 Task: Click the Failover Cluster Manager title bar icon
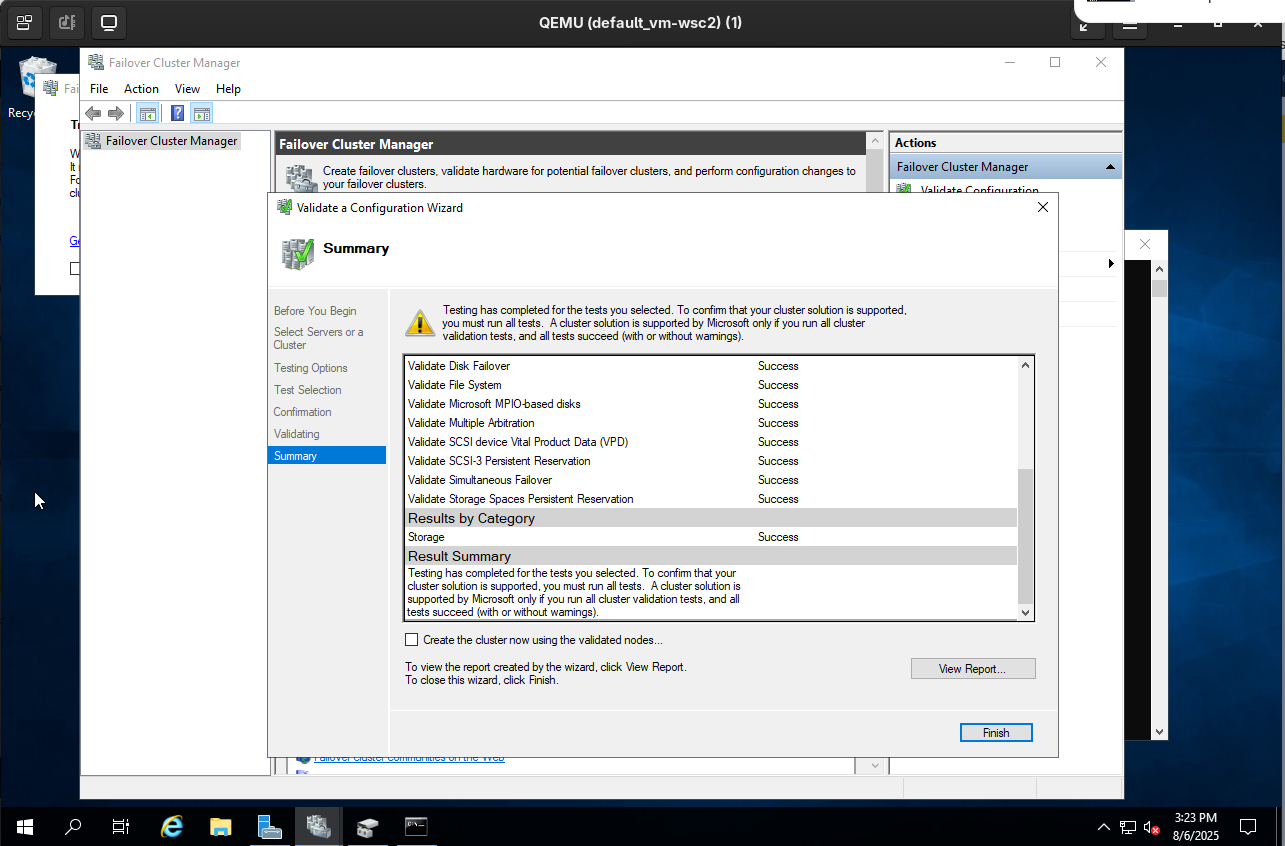coord(96,62)
